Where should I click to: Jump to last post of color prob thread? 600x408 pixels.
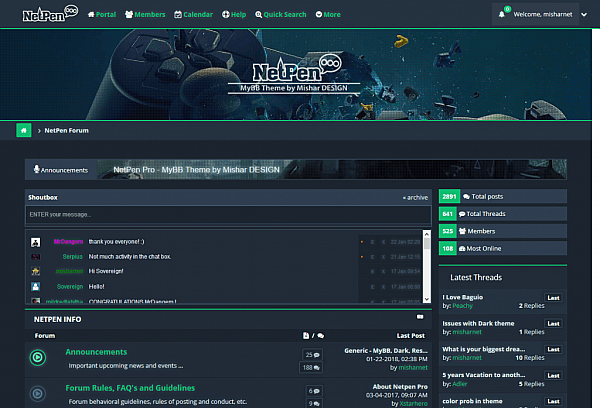pyautogui.click(x=553, y=401)
